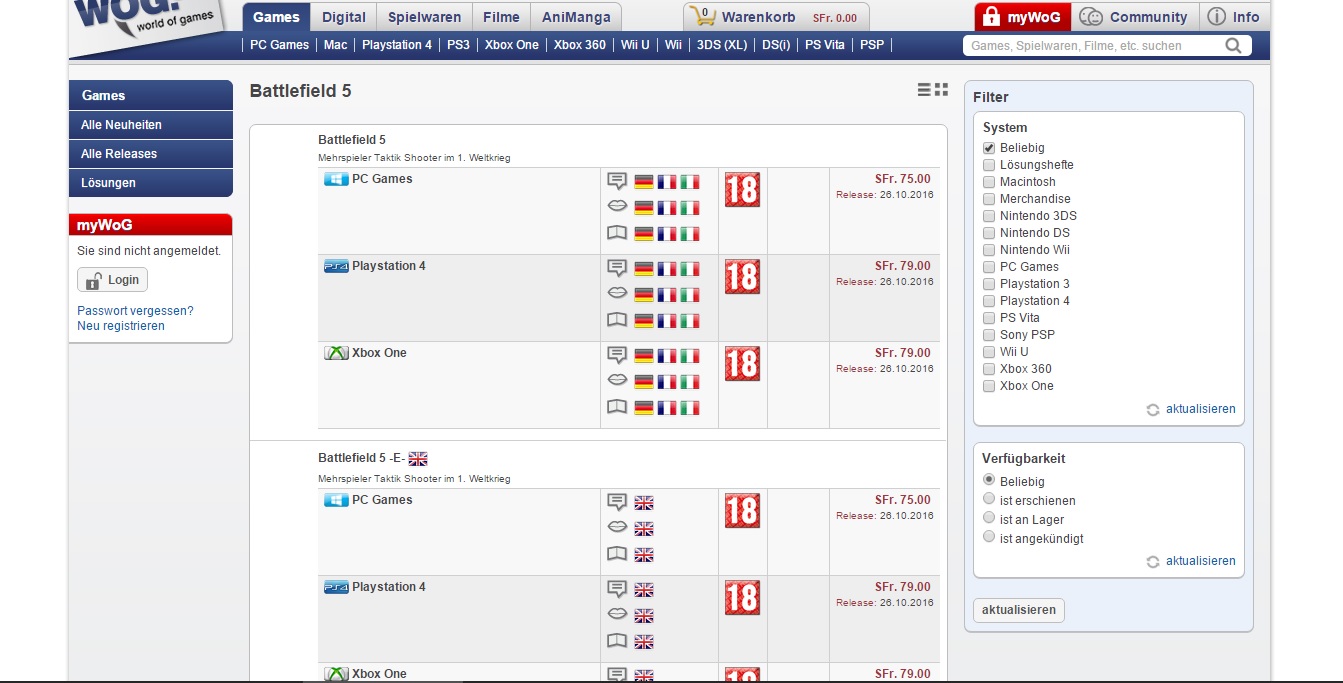Viewport: 1343px width, 683px height.
Task: Focus the search input field
Action: pyautogui.click(x=1093, y=45)
